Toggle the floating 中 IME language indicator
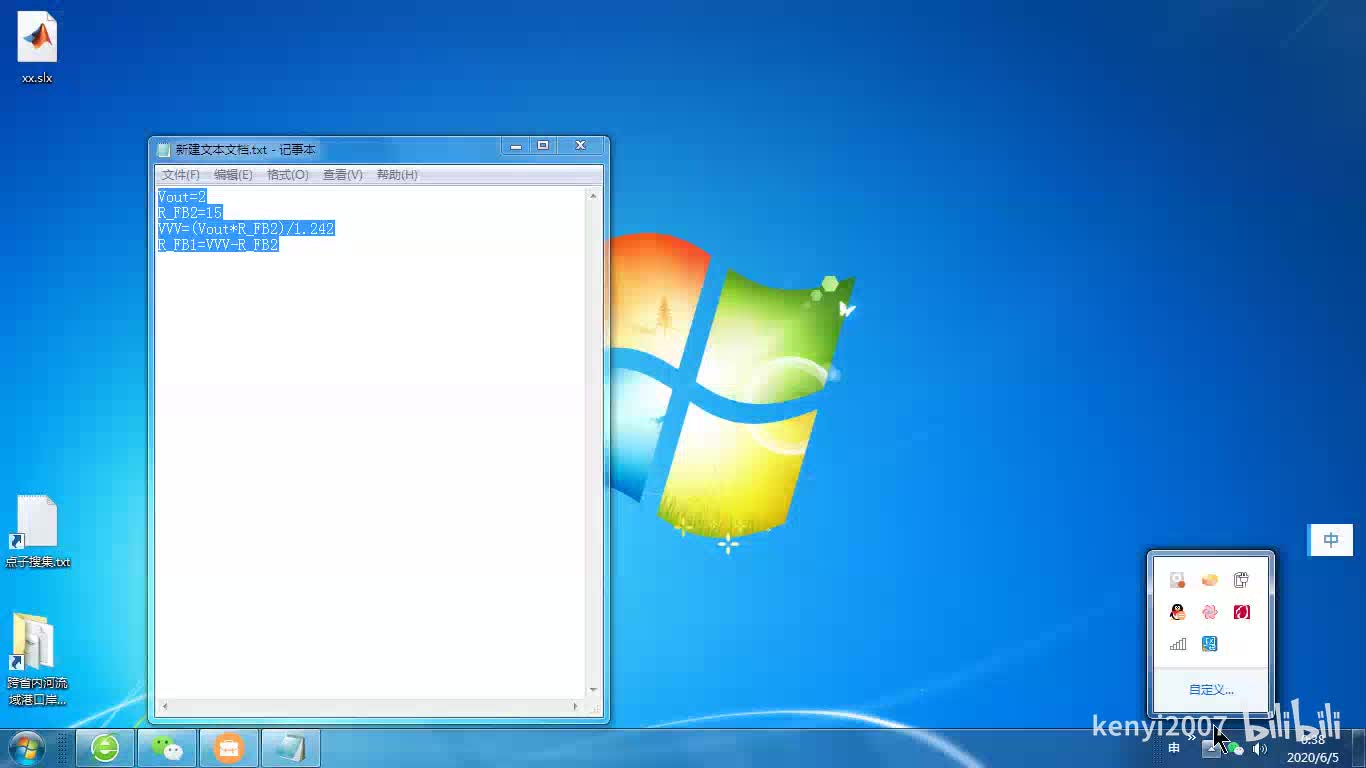This screenshot has height=768, width=1366. pos(1331,540)
